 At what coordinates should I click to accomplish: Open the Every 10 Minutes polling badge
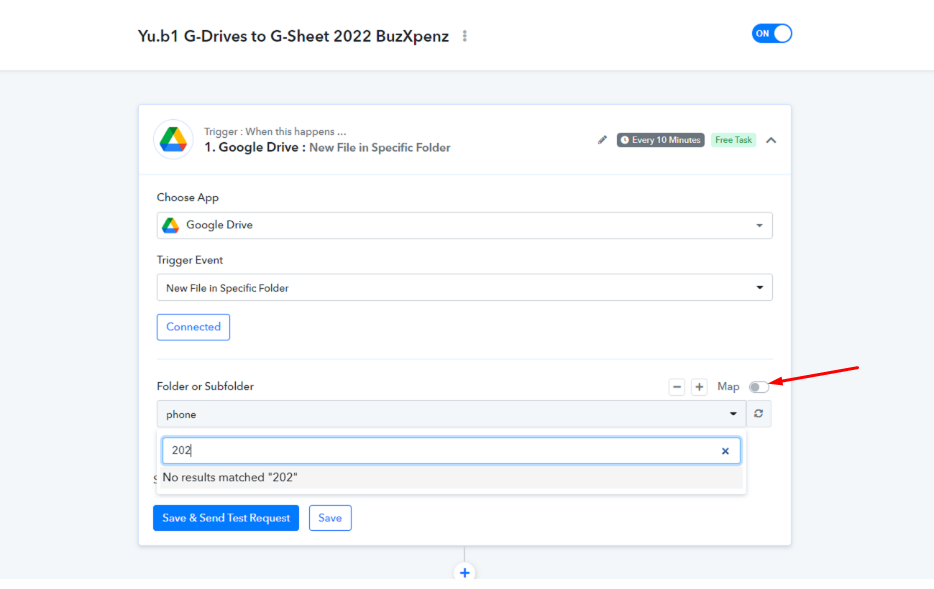coord(661,140)
